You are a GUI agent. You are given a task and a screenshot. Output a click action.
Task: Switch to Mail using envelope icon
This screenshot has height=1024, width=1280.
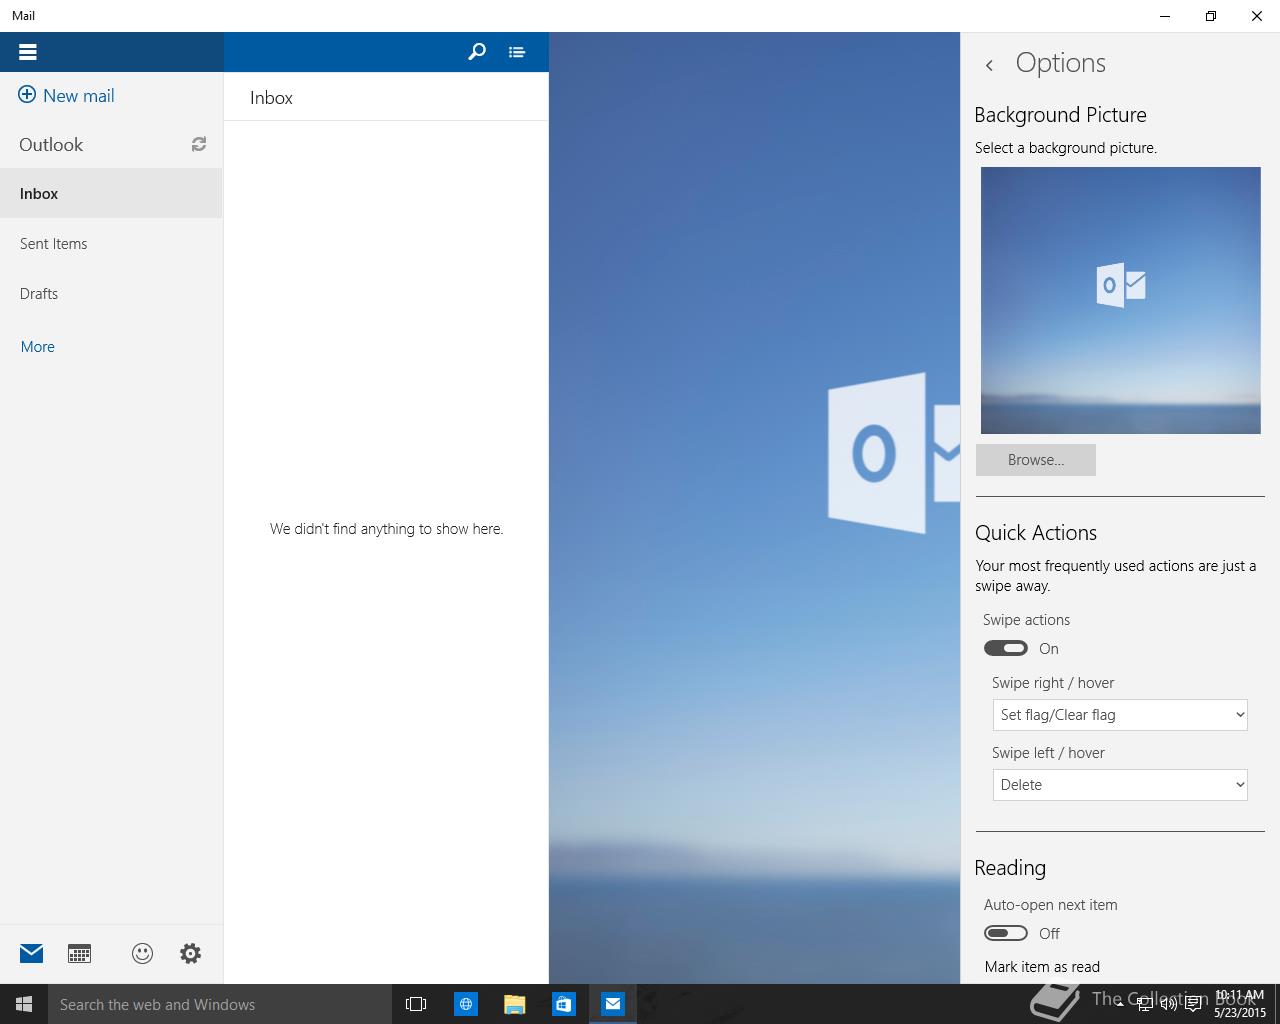32,953
